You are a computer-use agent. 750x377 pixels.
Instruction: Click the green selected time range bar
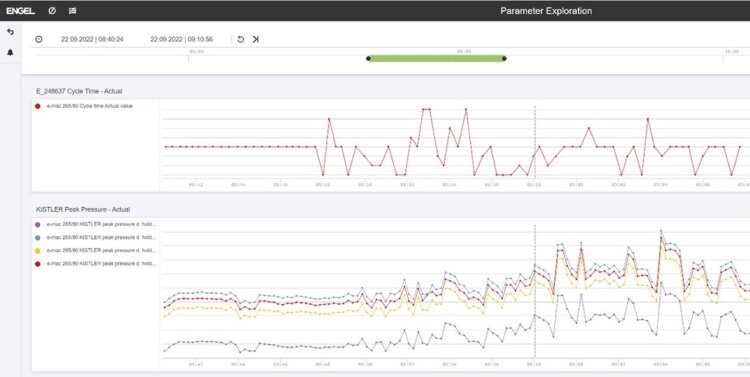coord(436,58)
